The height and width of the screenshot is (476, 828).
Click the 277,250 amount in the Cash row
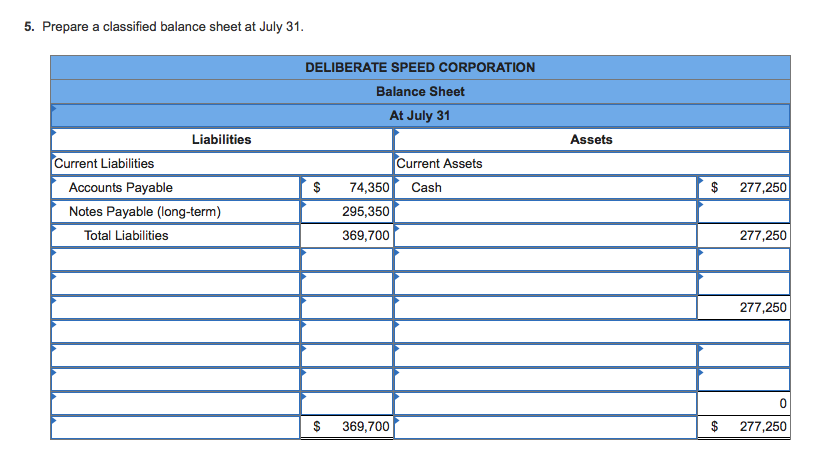[744, 188]
